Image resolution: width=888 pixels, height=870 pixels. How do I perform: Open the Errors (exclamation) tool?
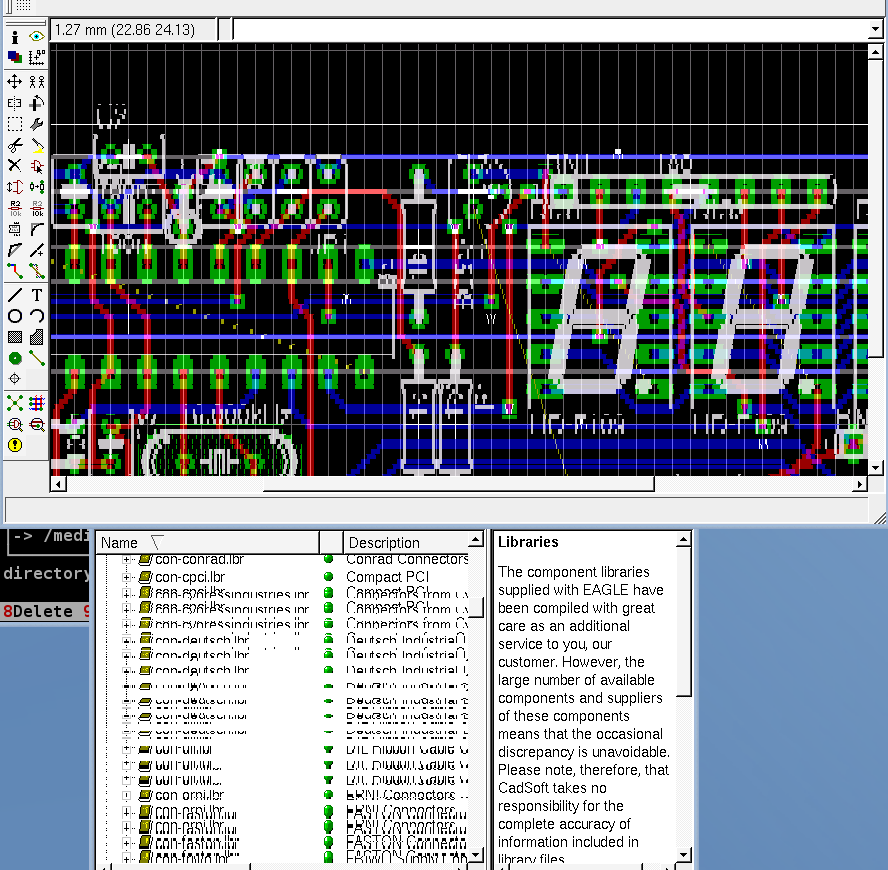point(15,445)
